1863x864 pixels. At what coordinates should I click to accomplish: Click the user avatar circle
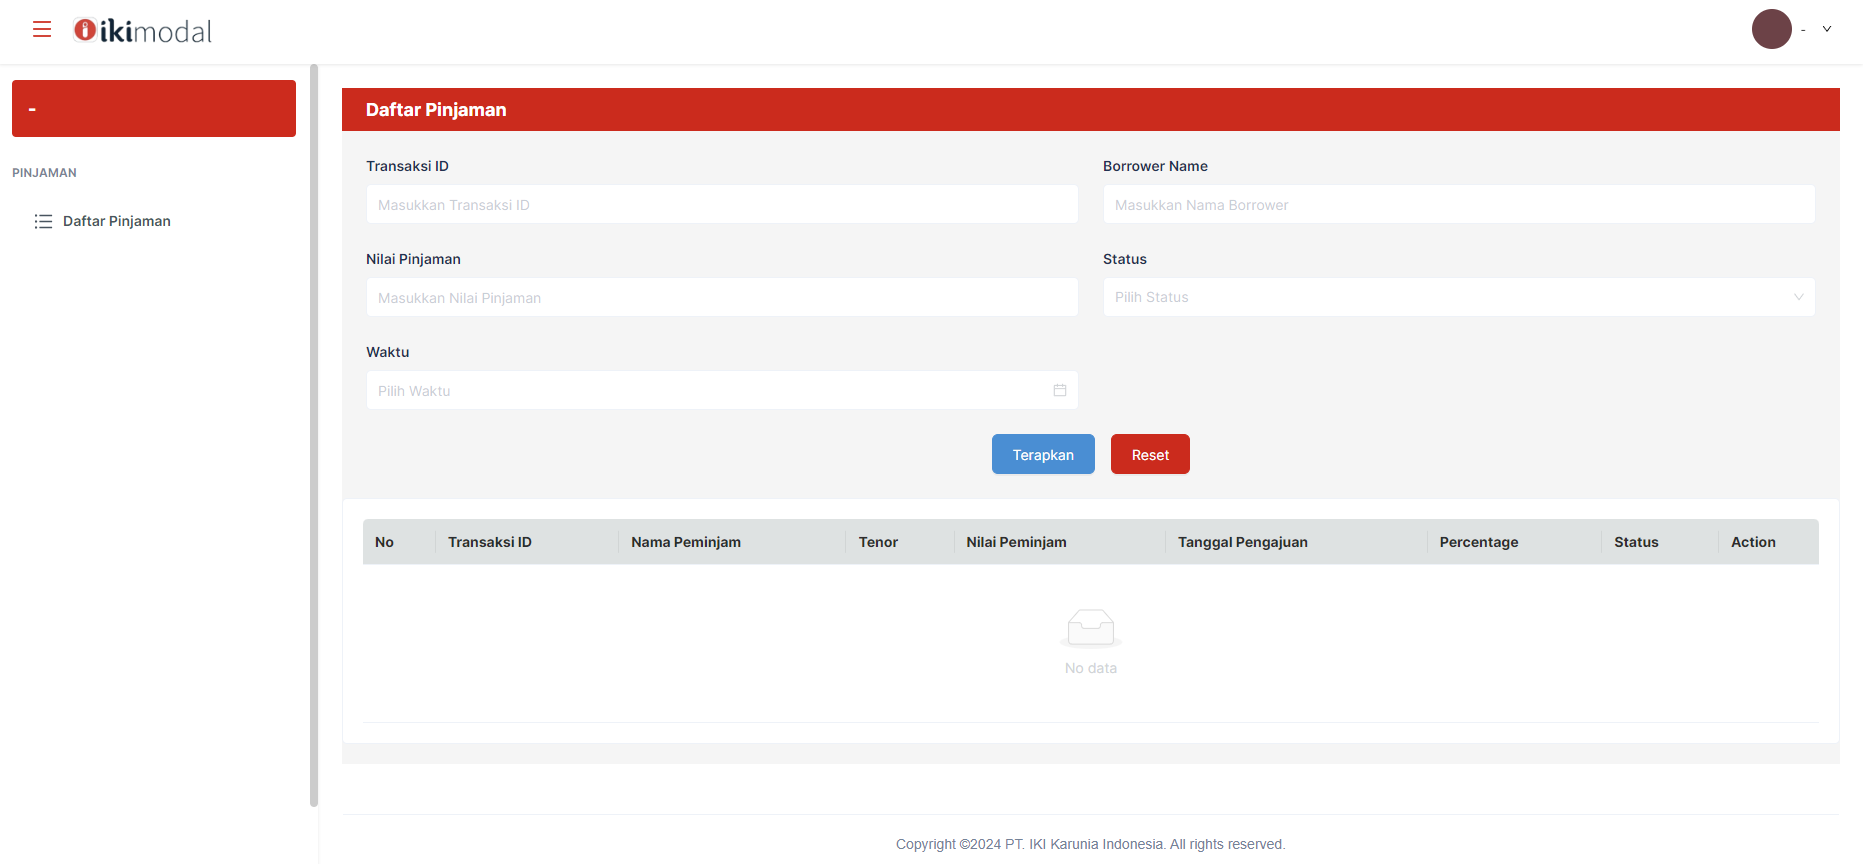click(x=1771, y=30)
